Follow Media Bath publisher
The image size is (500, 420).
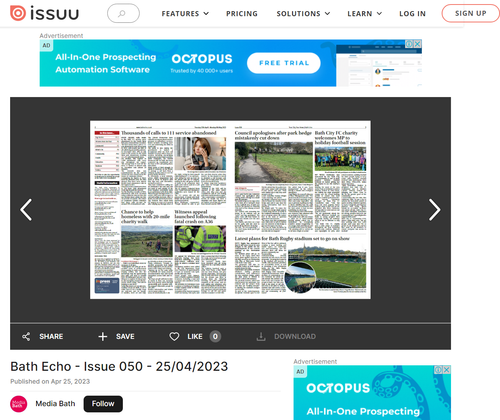pyautogui.click(x=103, y=404)
